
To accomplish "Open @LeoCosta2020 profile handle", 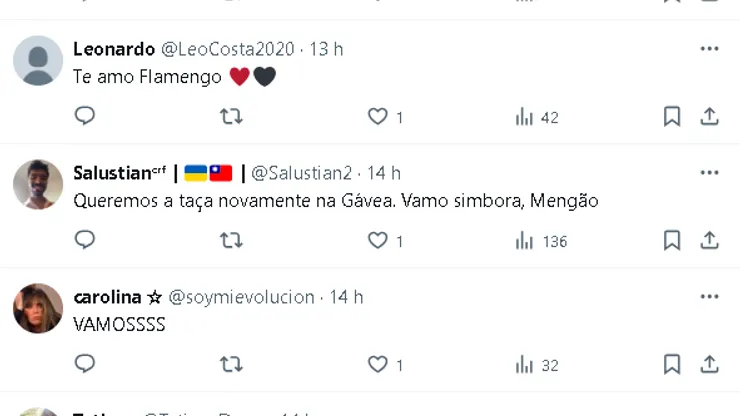I will click(x=228, y=49).
